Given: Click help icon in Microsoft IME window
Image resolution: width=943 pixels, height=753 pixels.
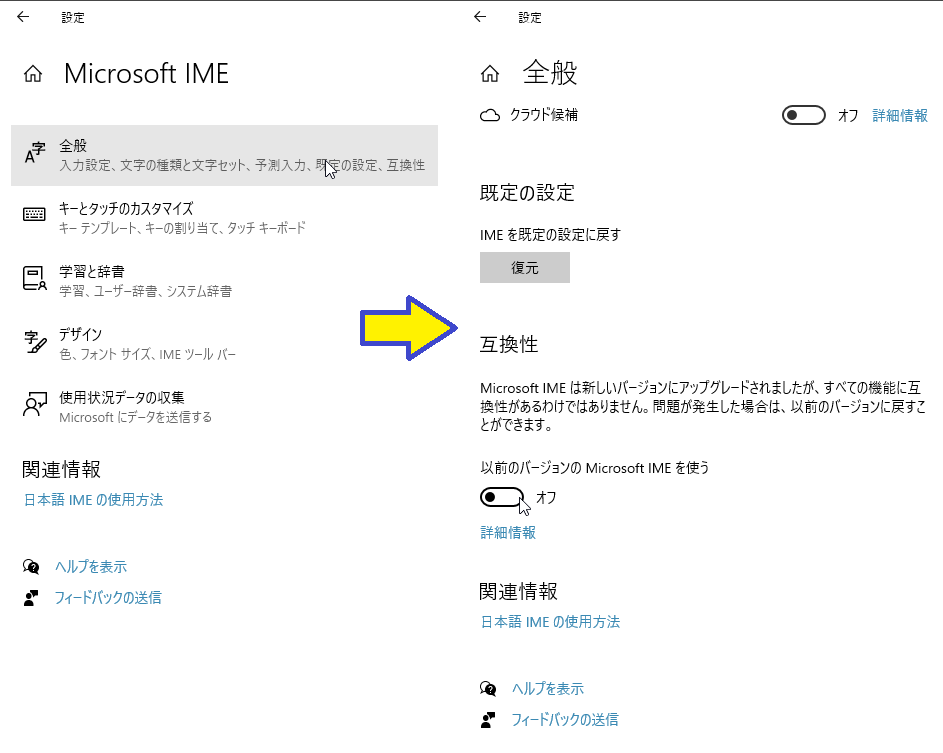Looking at the screenshot, I should pos(31,566).
